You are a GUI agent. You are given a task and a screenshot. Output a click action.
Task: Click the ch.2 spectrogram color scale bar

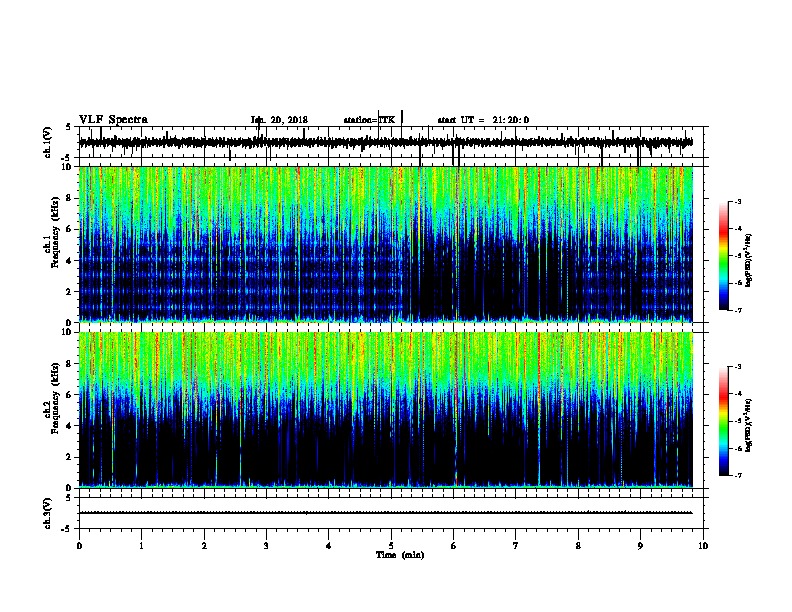pos(724,421)
